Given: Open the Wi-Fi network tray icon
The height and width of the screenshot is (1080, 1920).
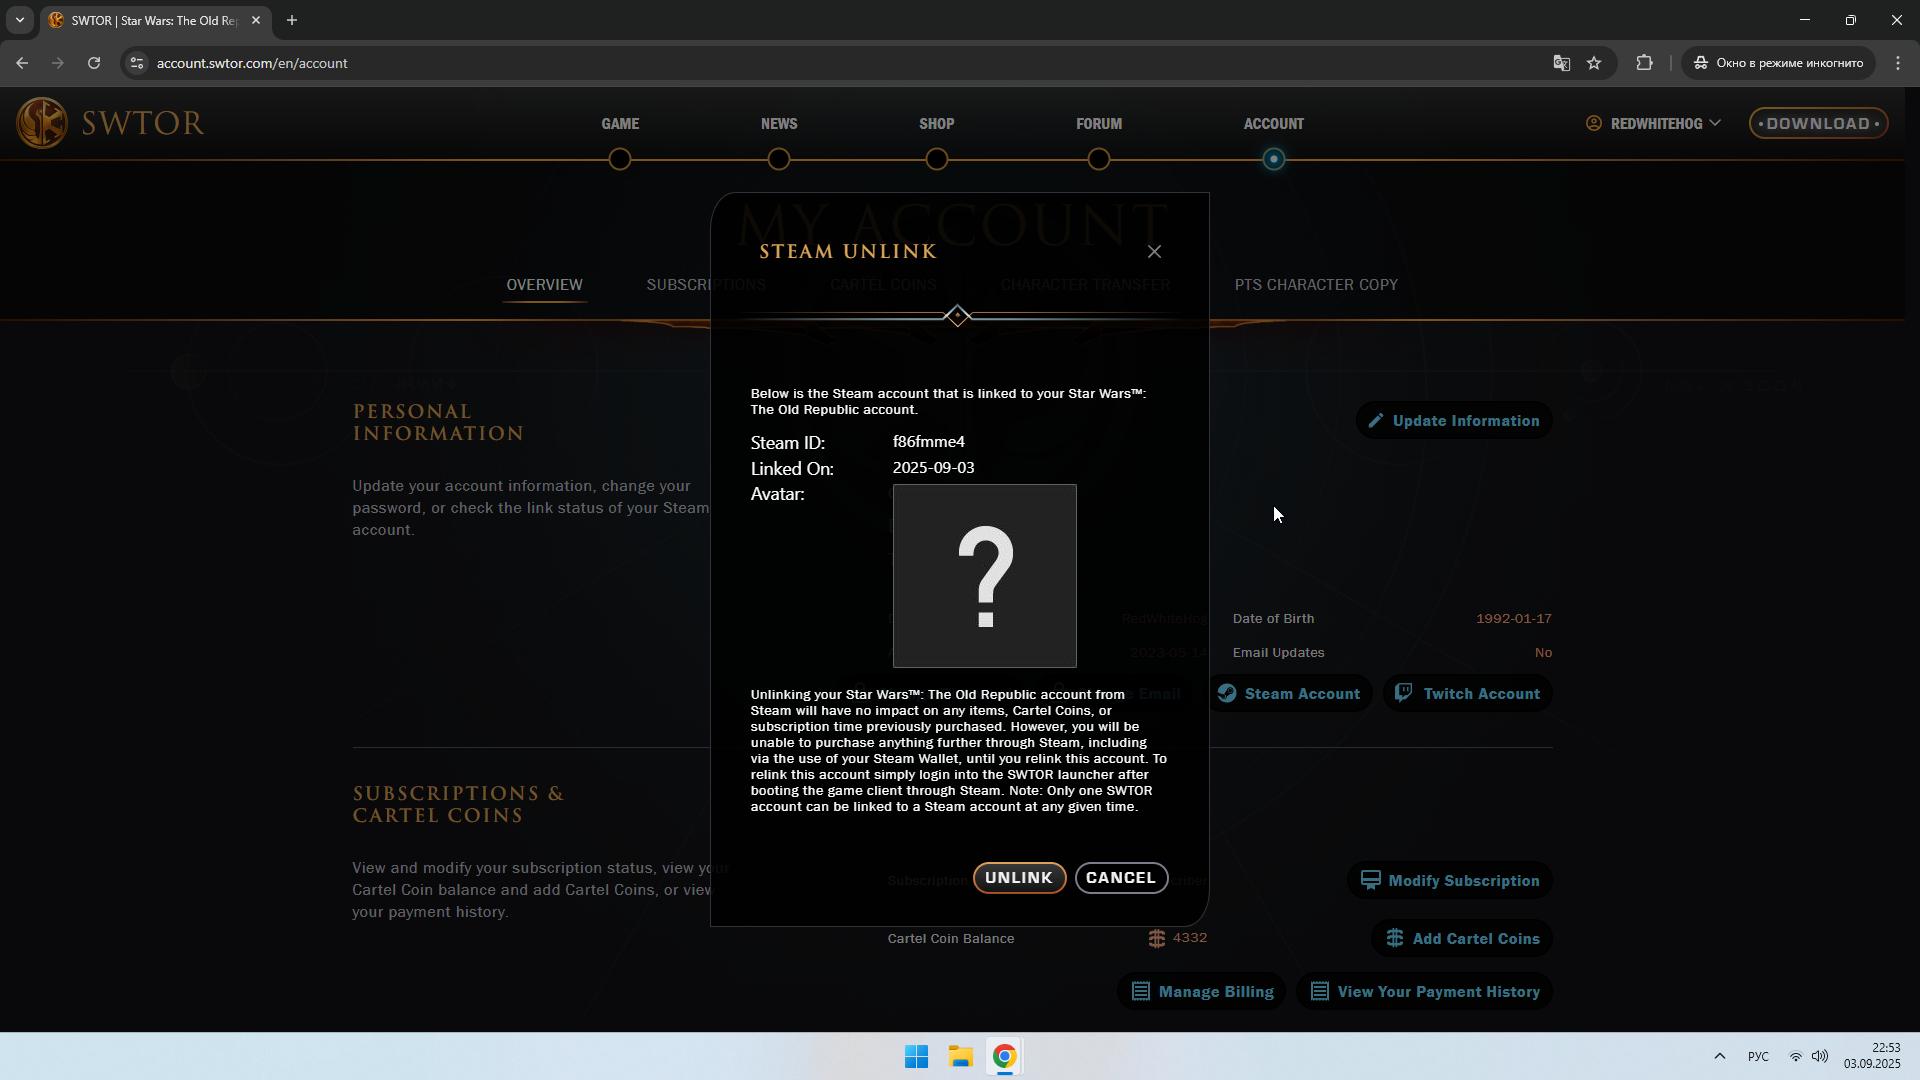Looking at the screenshot, I should coord(1796,1057).
